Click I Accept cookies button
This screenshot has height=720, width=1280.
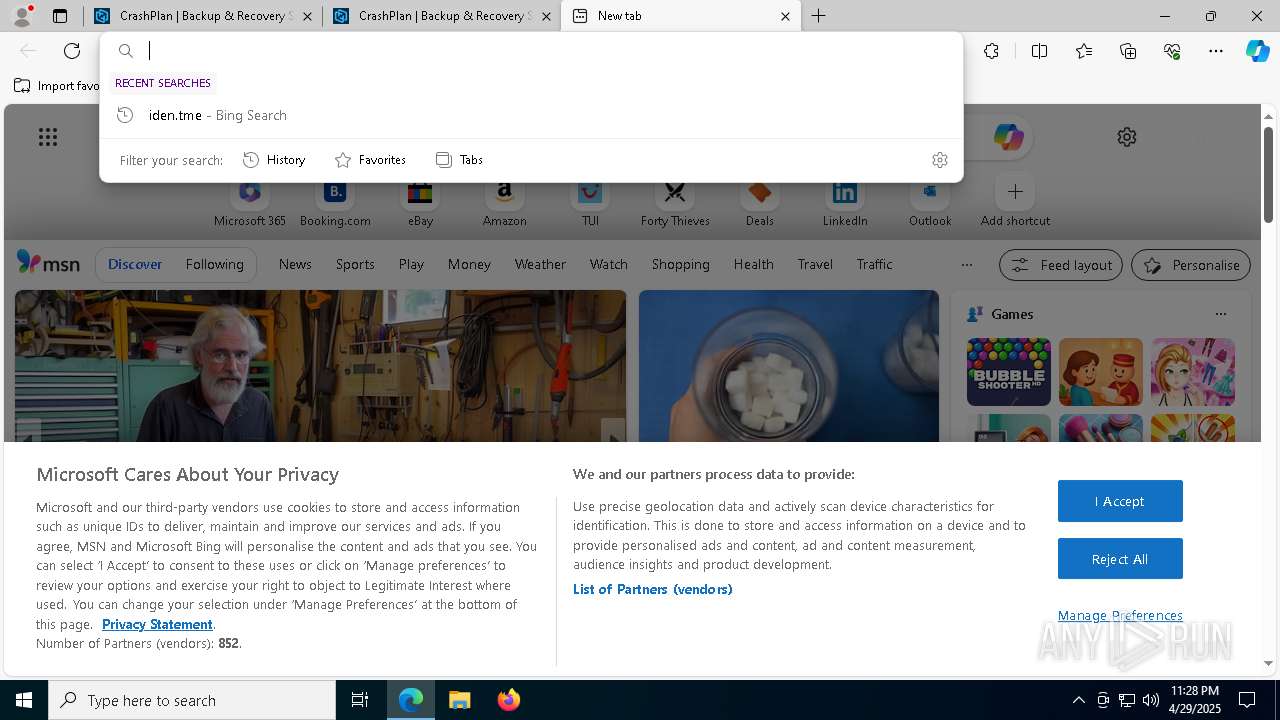pyautogui.click(x=1120, y=501)
